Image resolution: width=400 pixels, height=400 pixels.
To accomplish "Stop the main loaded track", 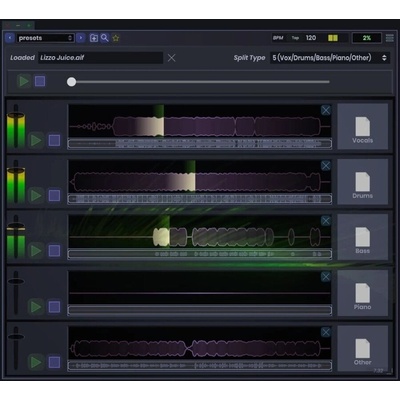I will [x=40, y=81].
